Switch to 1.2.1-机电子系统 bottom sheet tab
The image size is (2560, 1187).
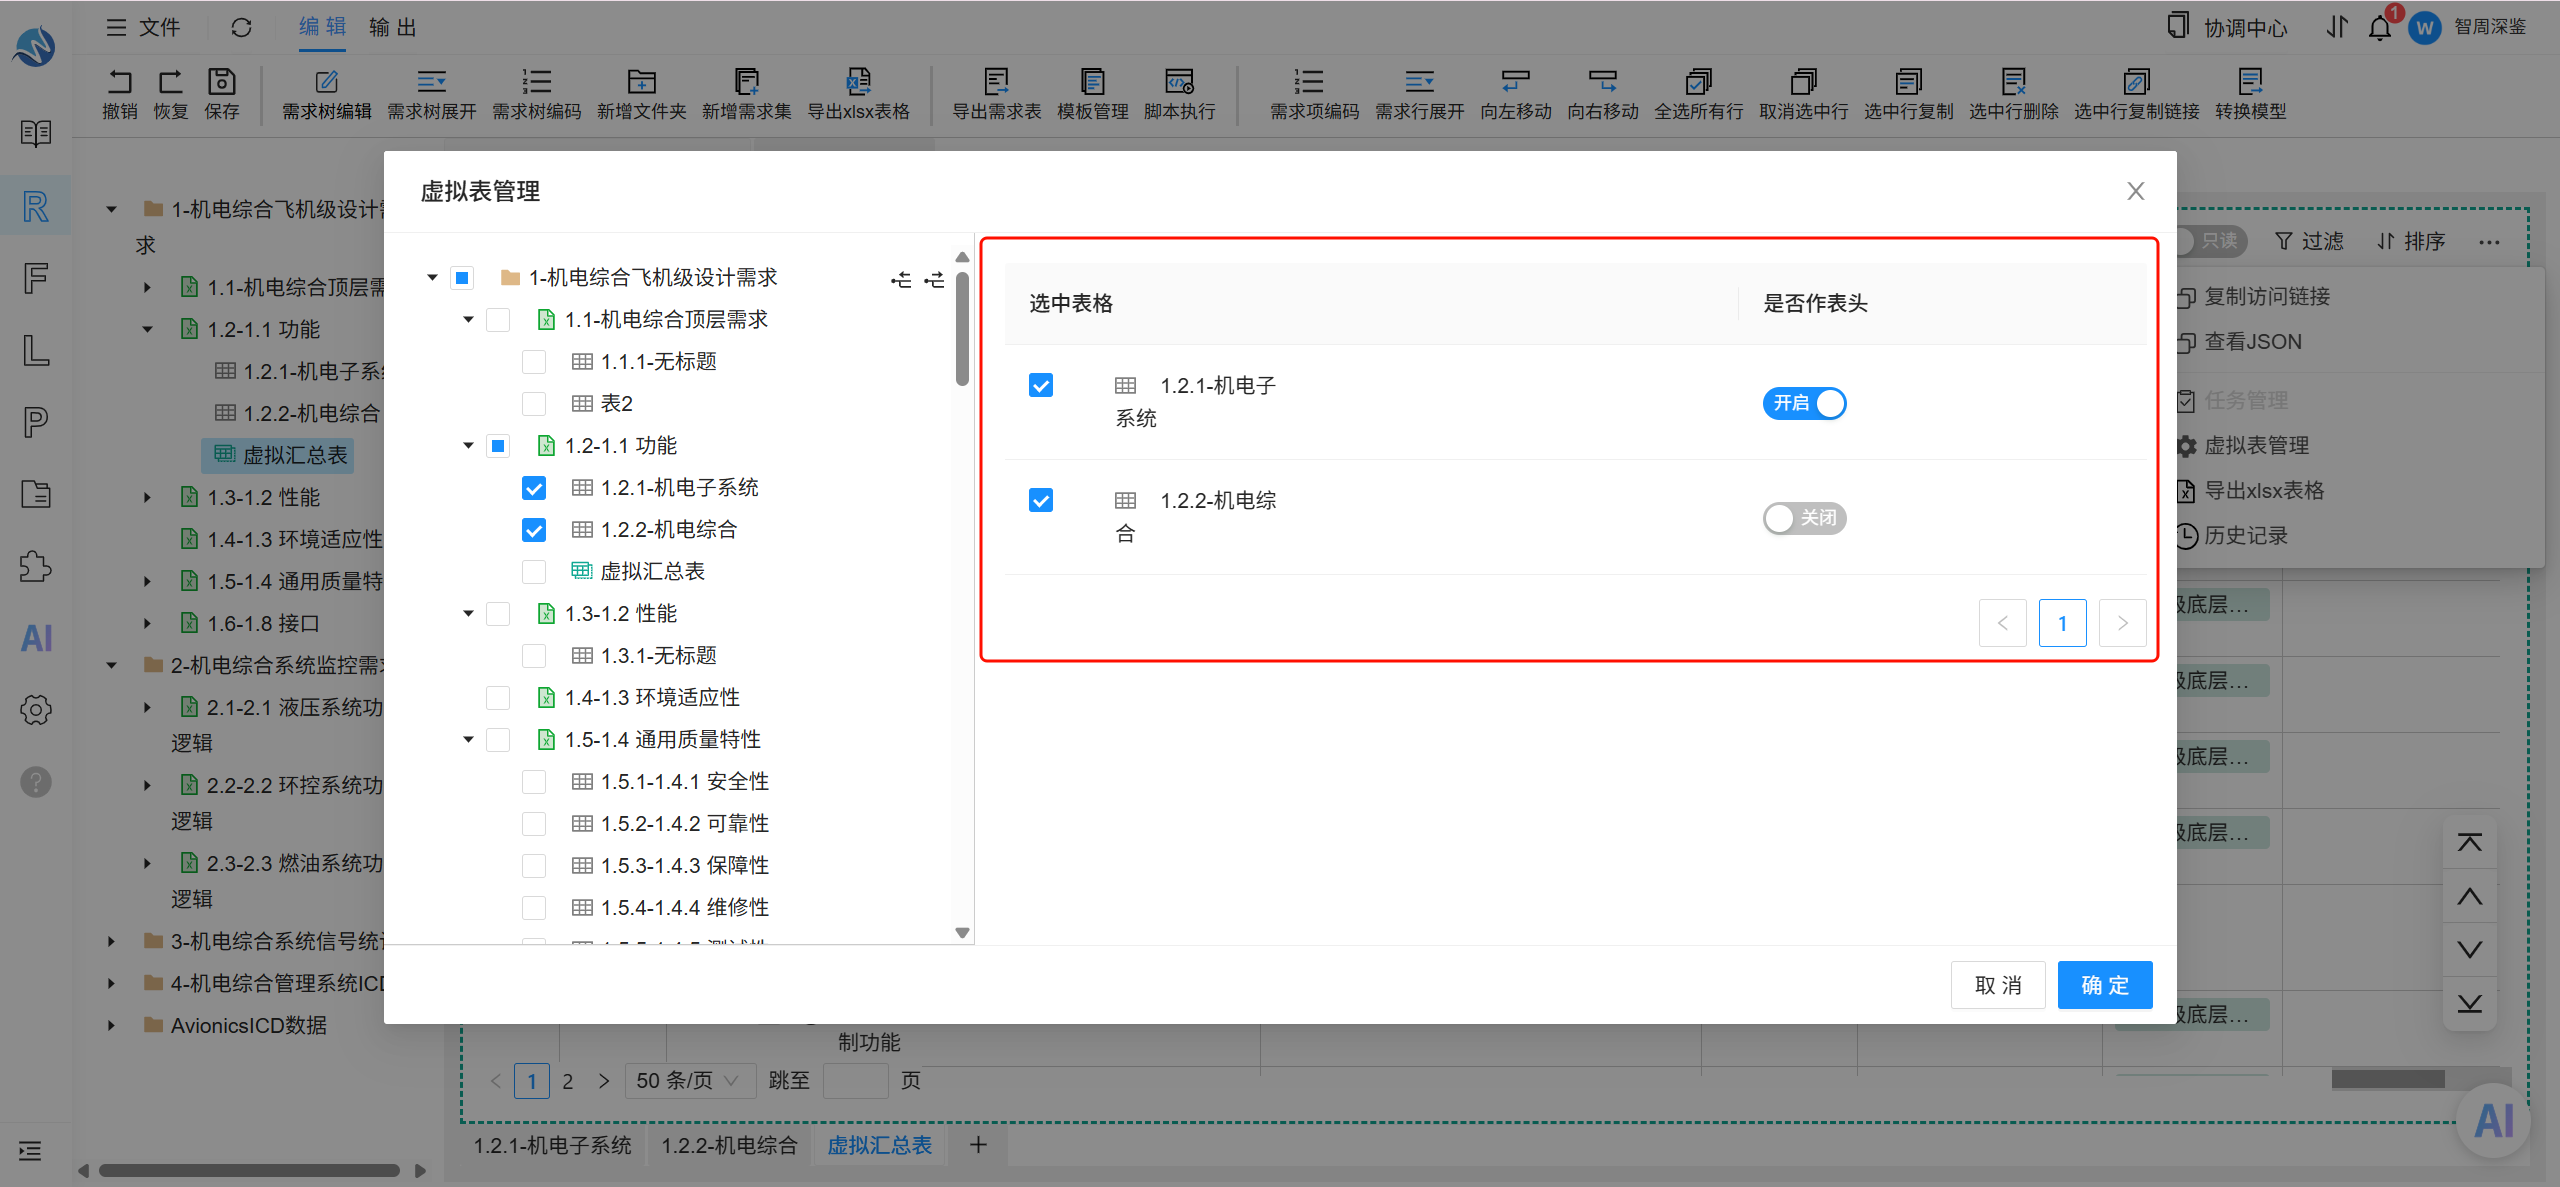point(552,1145)
